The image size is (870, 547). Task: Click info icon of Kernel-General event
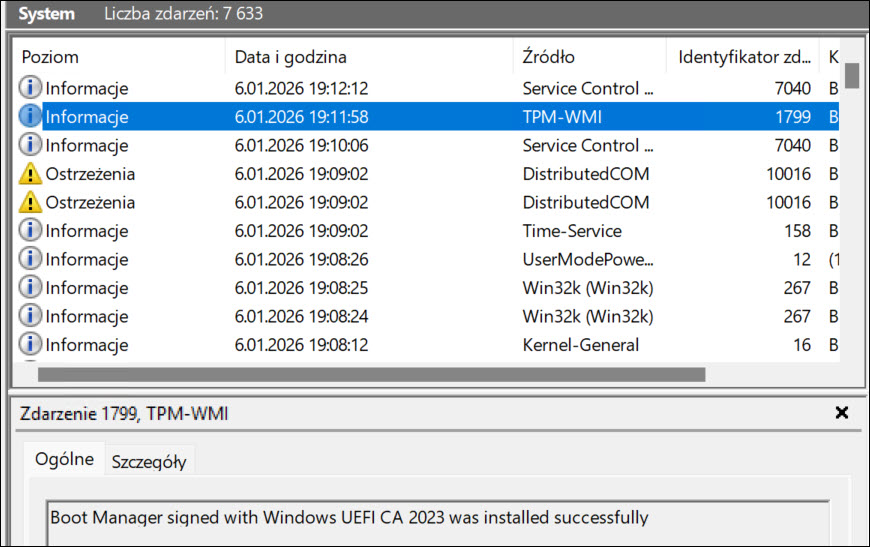coord(31,345)
